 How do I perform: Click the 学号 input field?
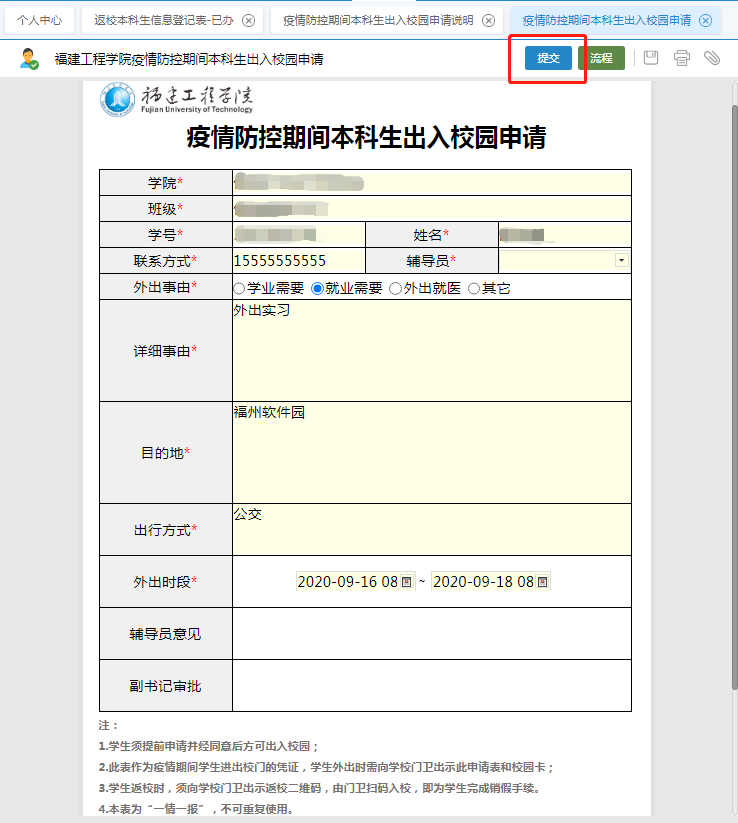pyautogui.click(x=299, y=235)
